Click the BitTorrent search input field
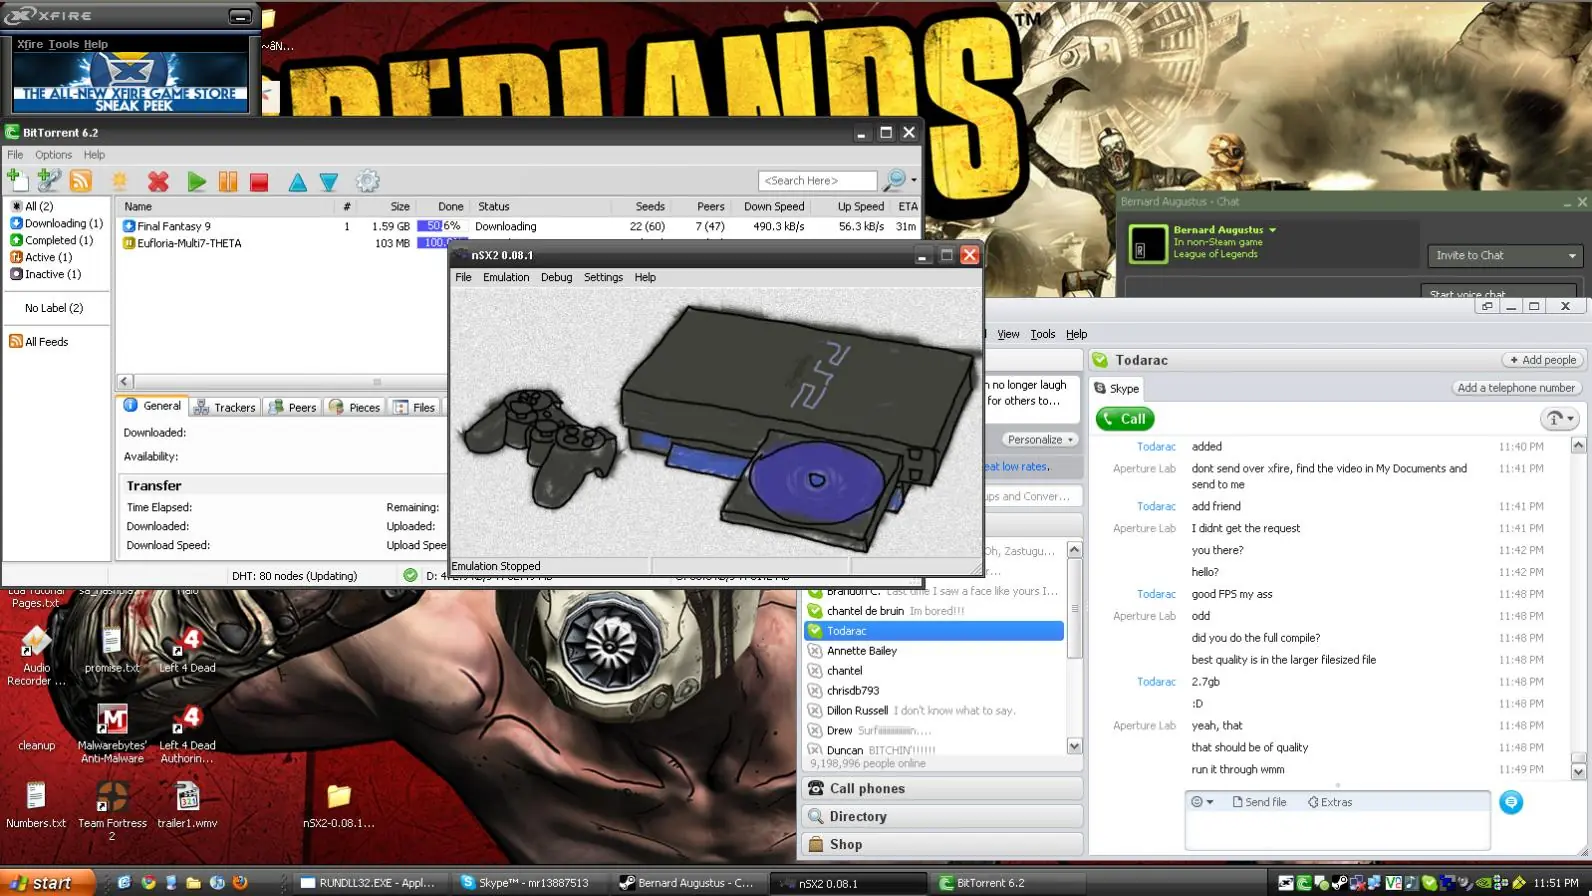The height and width of the screenshot is (896, 1592). click(x=818, y=181)
